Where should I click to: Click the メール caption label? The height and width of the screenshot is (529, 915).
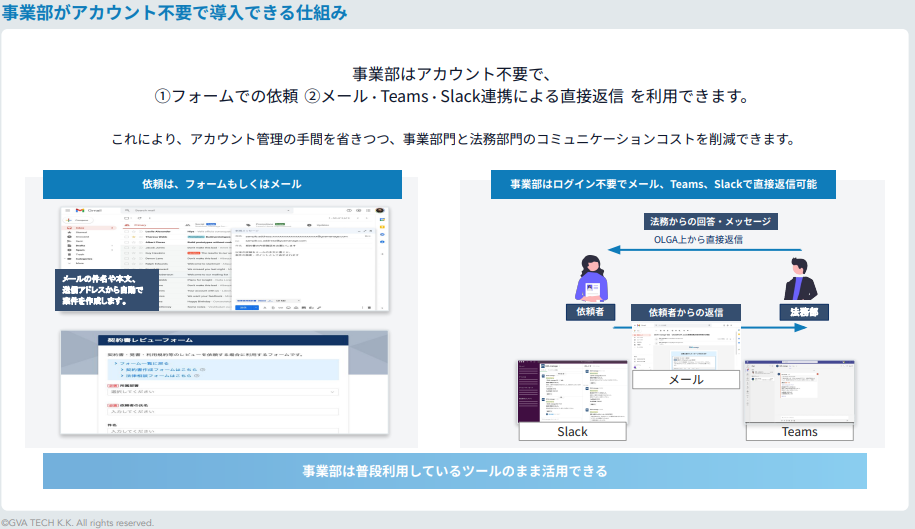click(686, 380)
